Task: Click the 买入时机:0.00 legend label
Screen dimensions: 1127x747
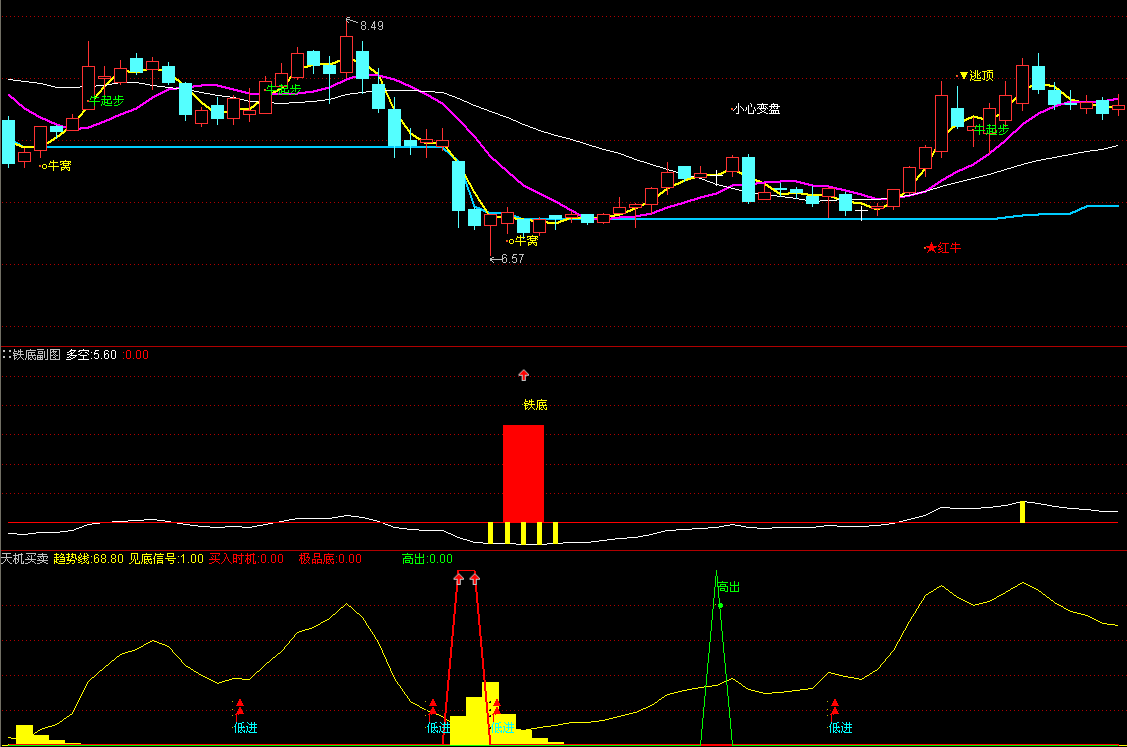Action: [x=246, y=559]
